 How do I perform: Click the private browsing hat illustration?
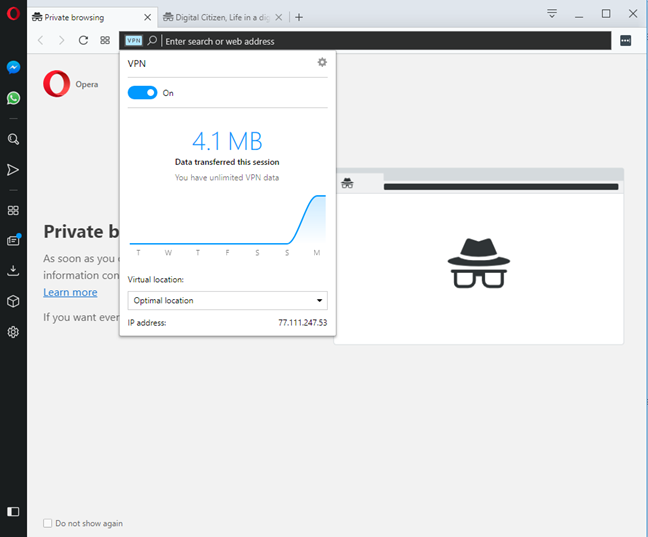click(479, 263)
